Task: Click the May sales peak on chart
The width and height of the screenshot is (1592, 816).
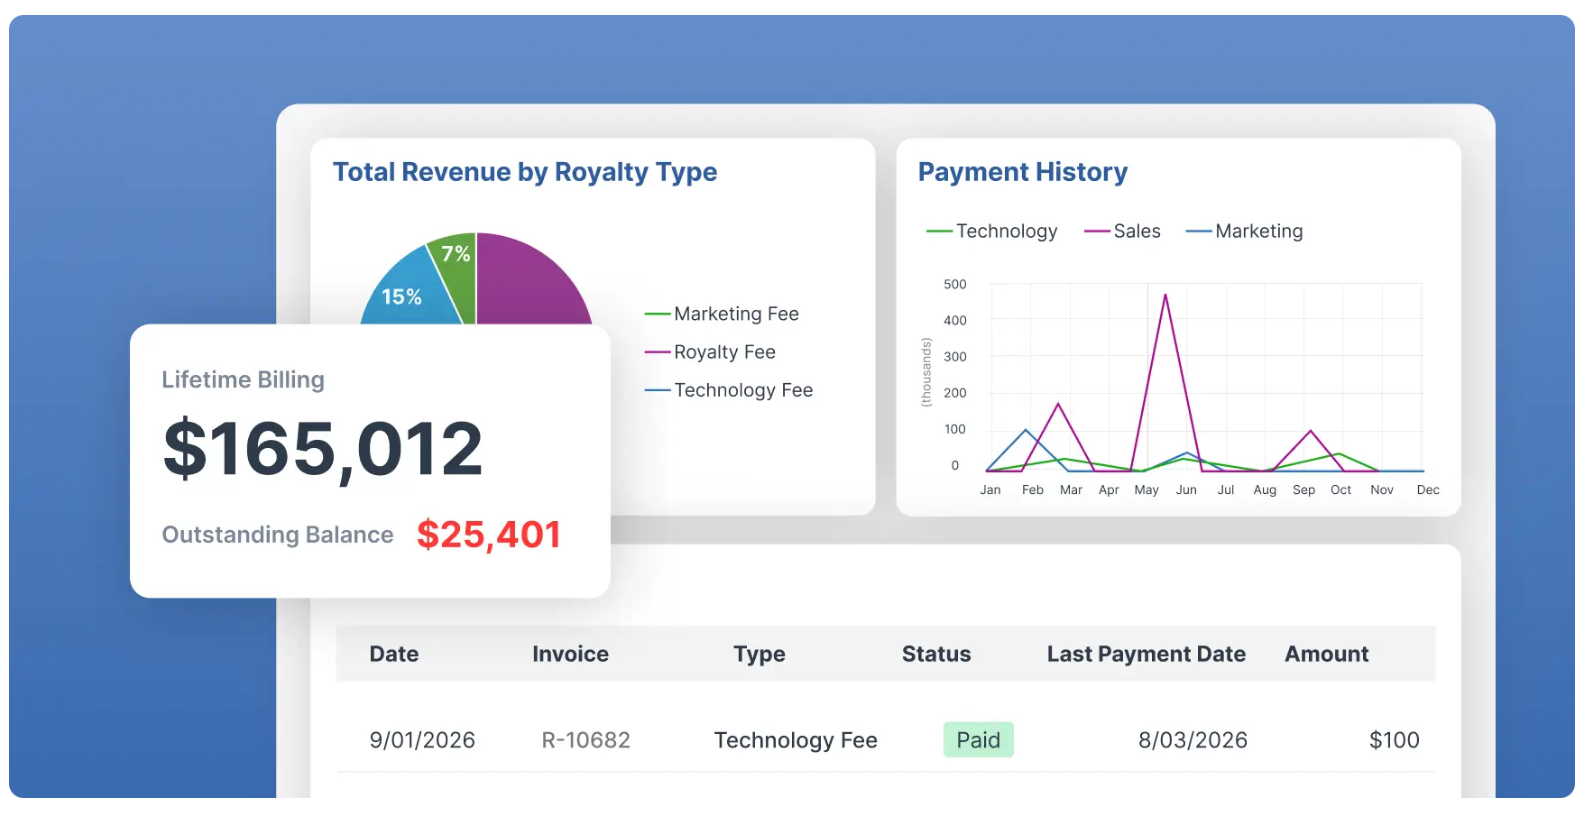Action: 1165,295
